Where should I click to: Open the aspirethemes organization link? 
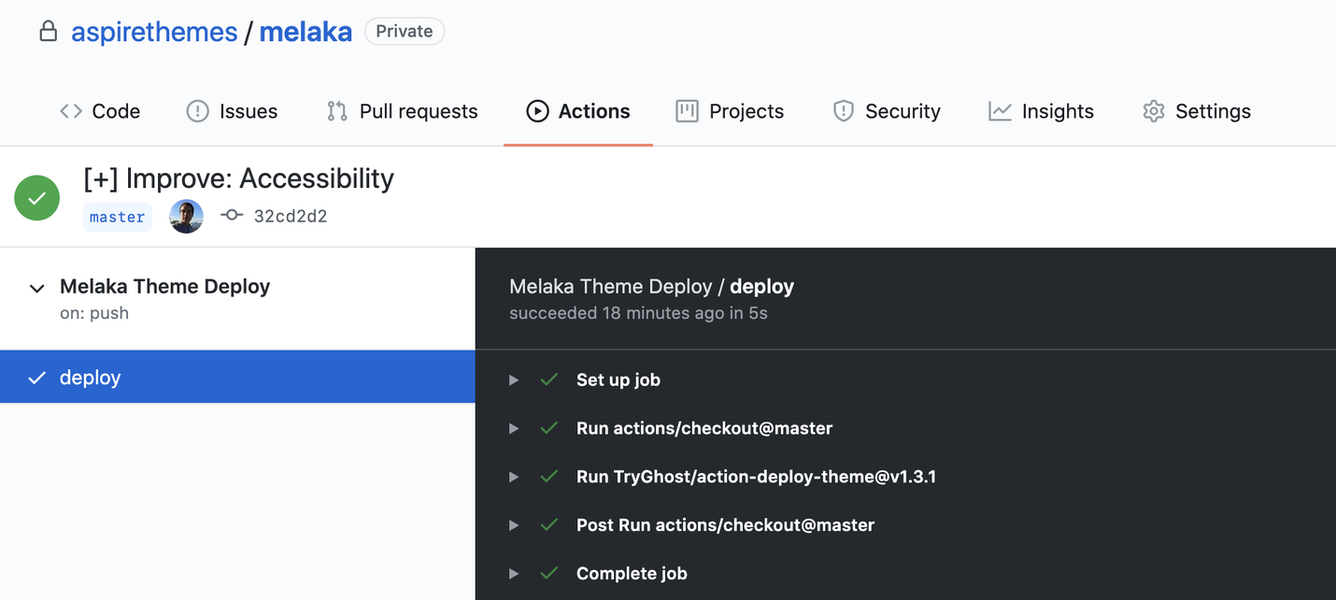pos(154,32)
